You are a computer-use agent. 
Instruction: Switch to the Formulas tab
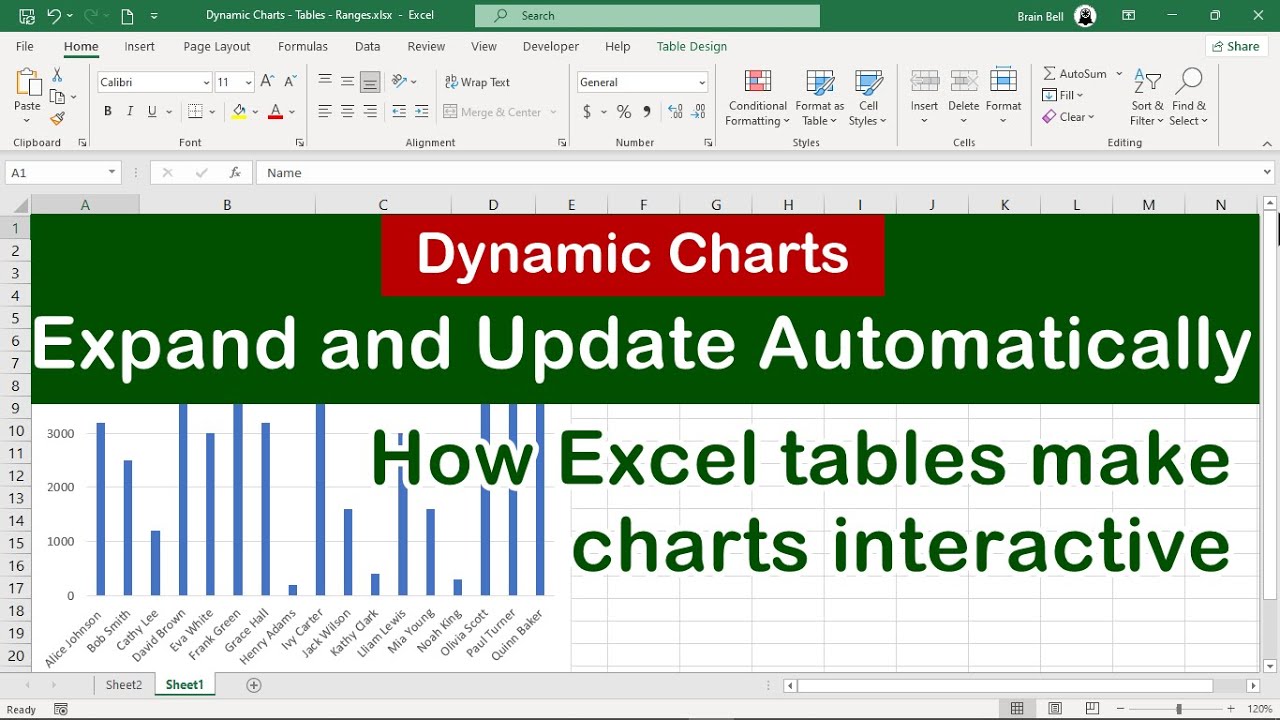pos(303,46)
